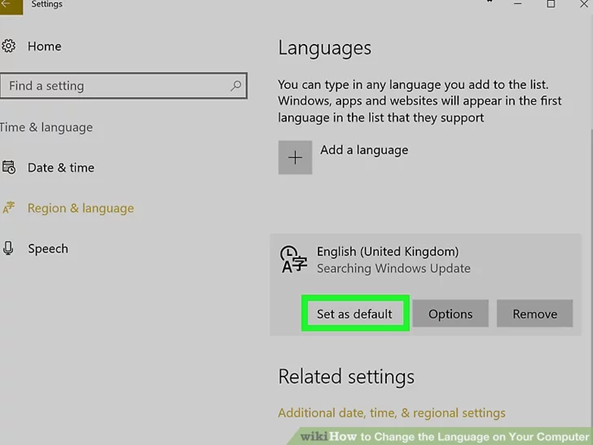
Task: Click the Date & time calendar icon
Action: pyautogui.click(x=9, y=167)
